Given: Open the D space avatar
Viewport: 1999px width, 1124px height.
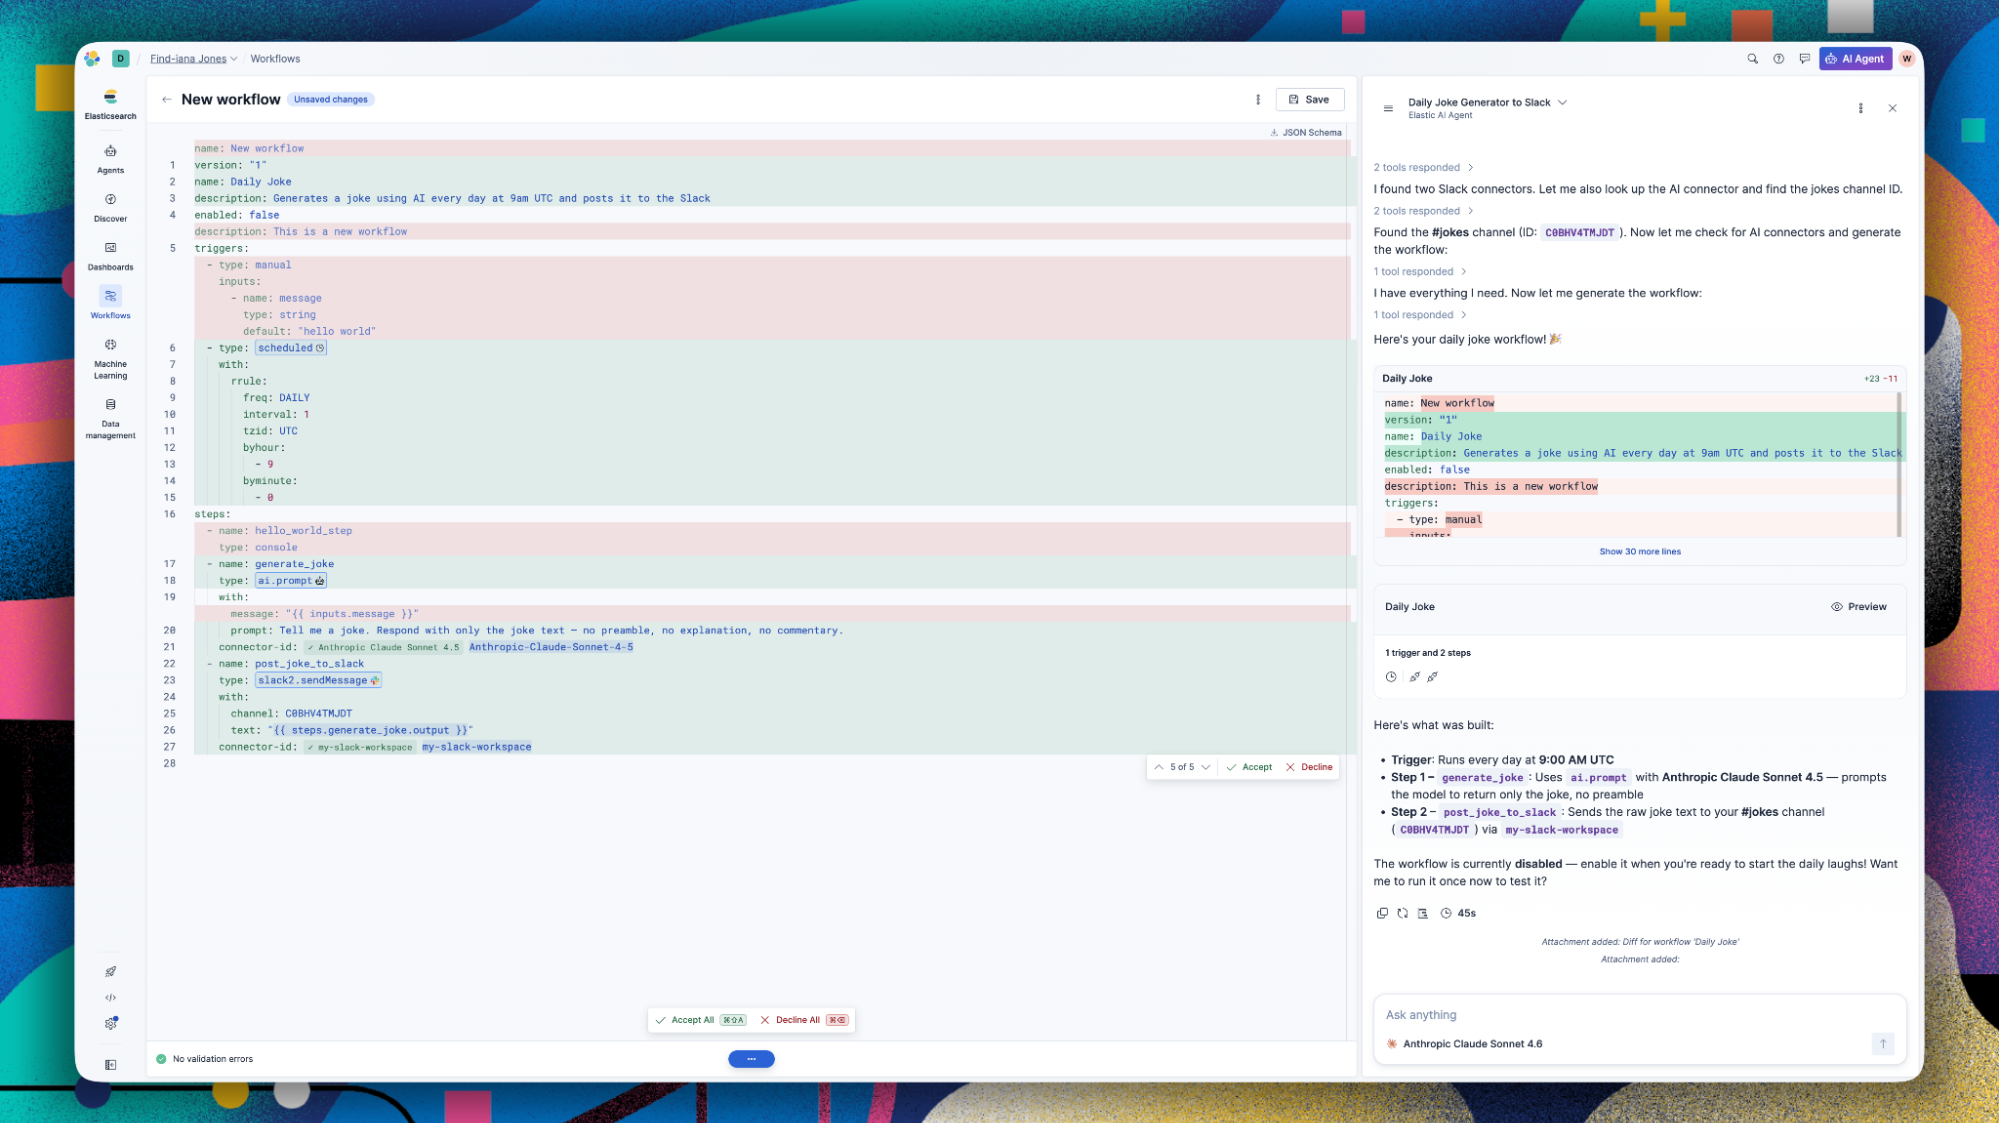Looking at the screenshot, I should point(121,59).
